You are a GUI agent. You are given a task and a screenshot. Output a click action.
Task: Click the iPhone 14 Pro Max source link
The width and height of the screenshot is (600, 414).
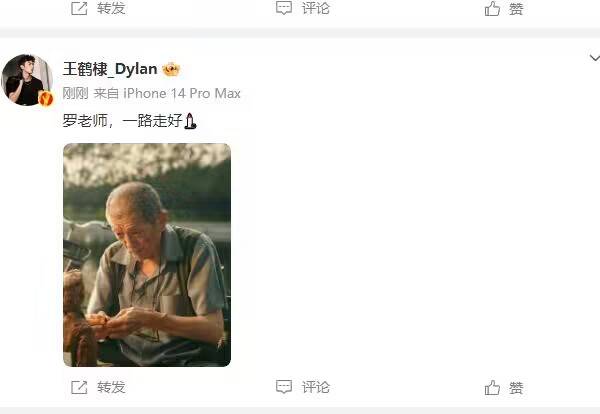182,93
